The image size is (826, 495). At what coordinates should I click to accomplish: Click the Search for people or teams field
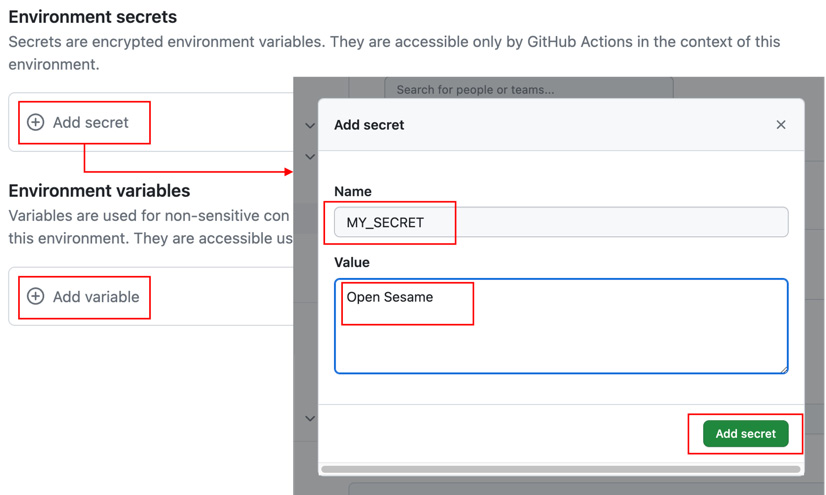[x=529, y=90]
